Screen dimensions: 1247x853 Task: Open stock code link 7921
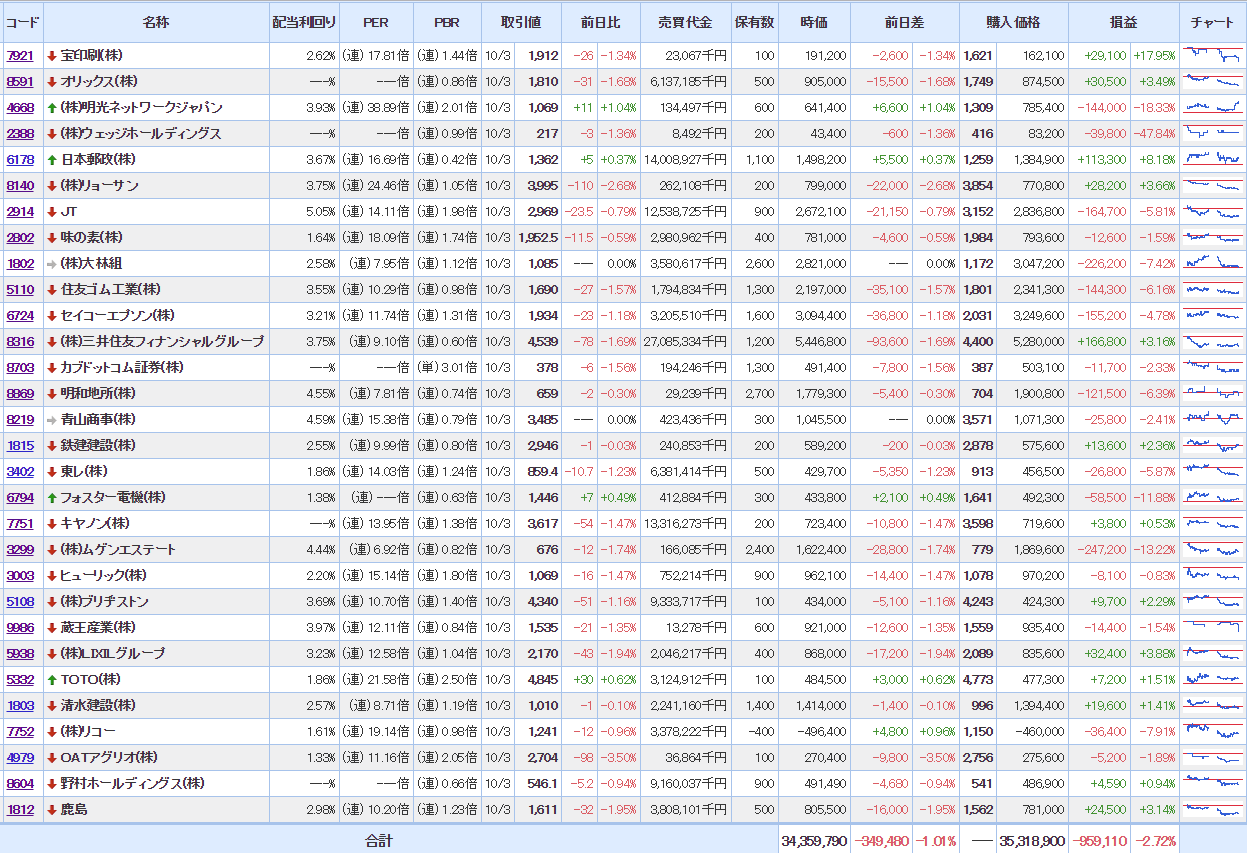(x=20, y=55)
